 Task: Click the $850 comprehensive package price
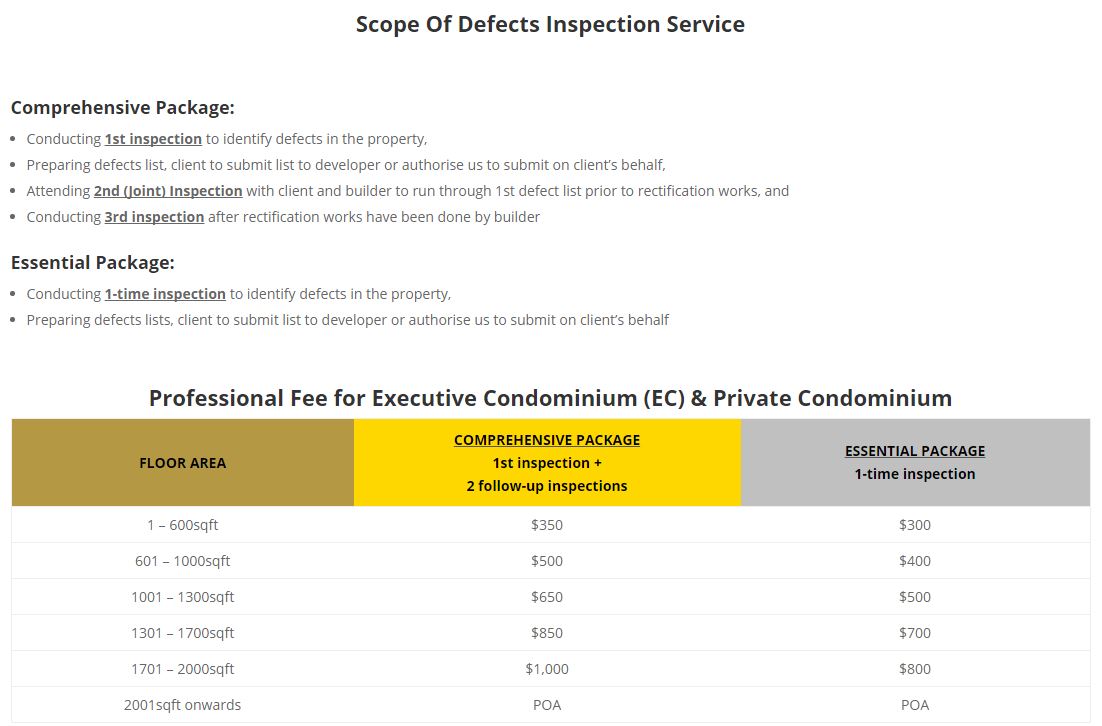[x=547, y=633]
